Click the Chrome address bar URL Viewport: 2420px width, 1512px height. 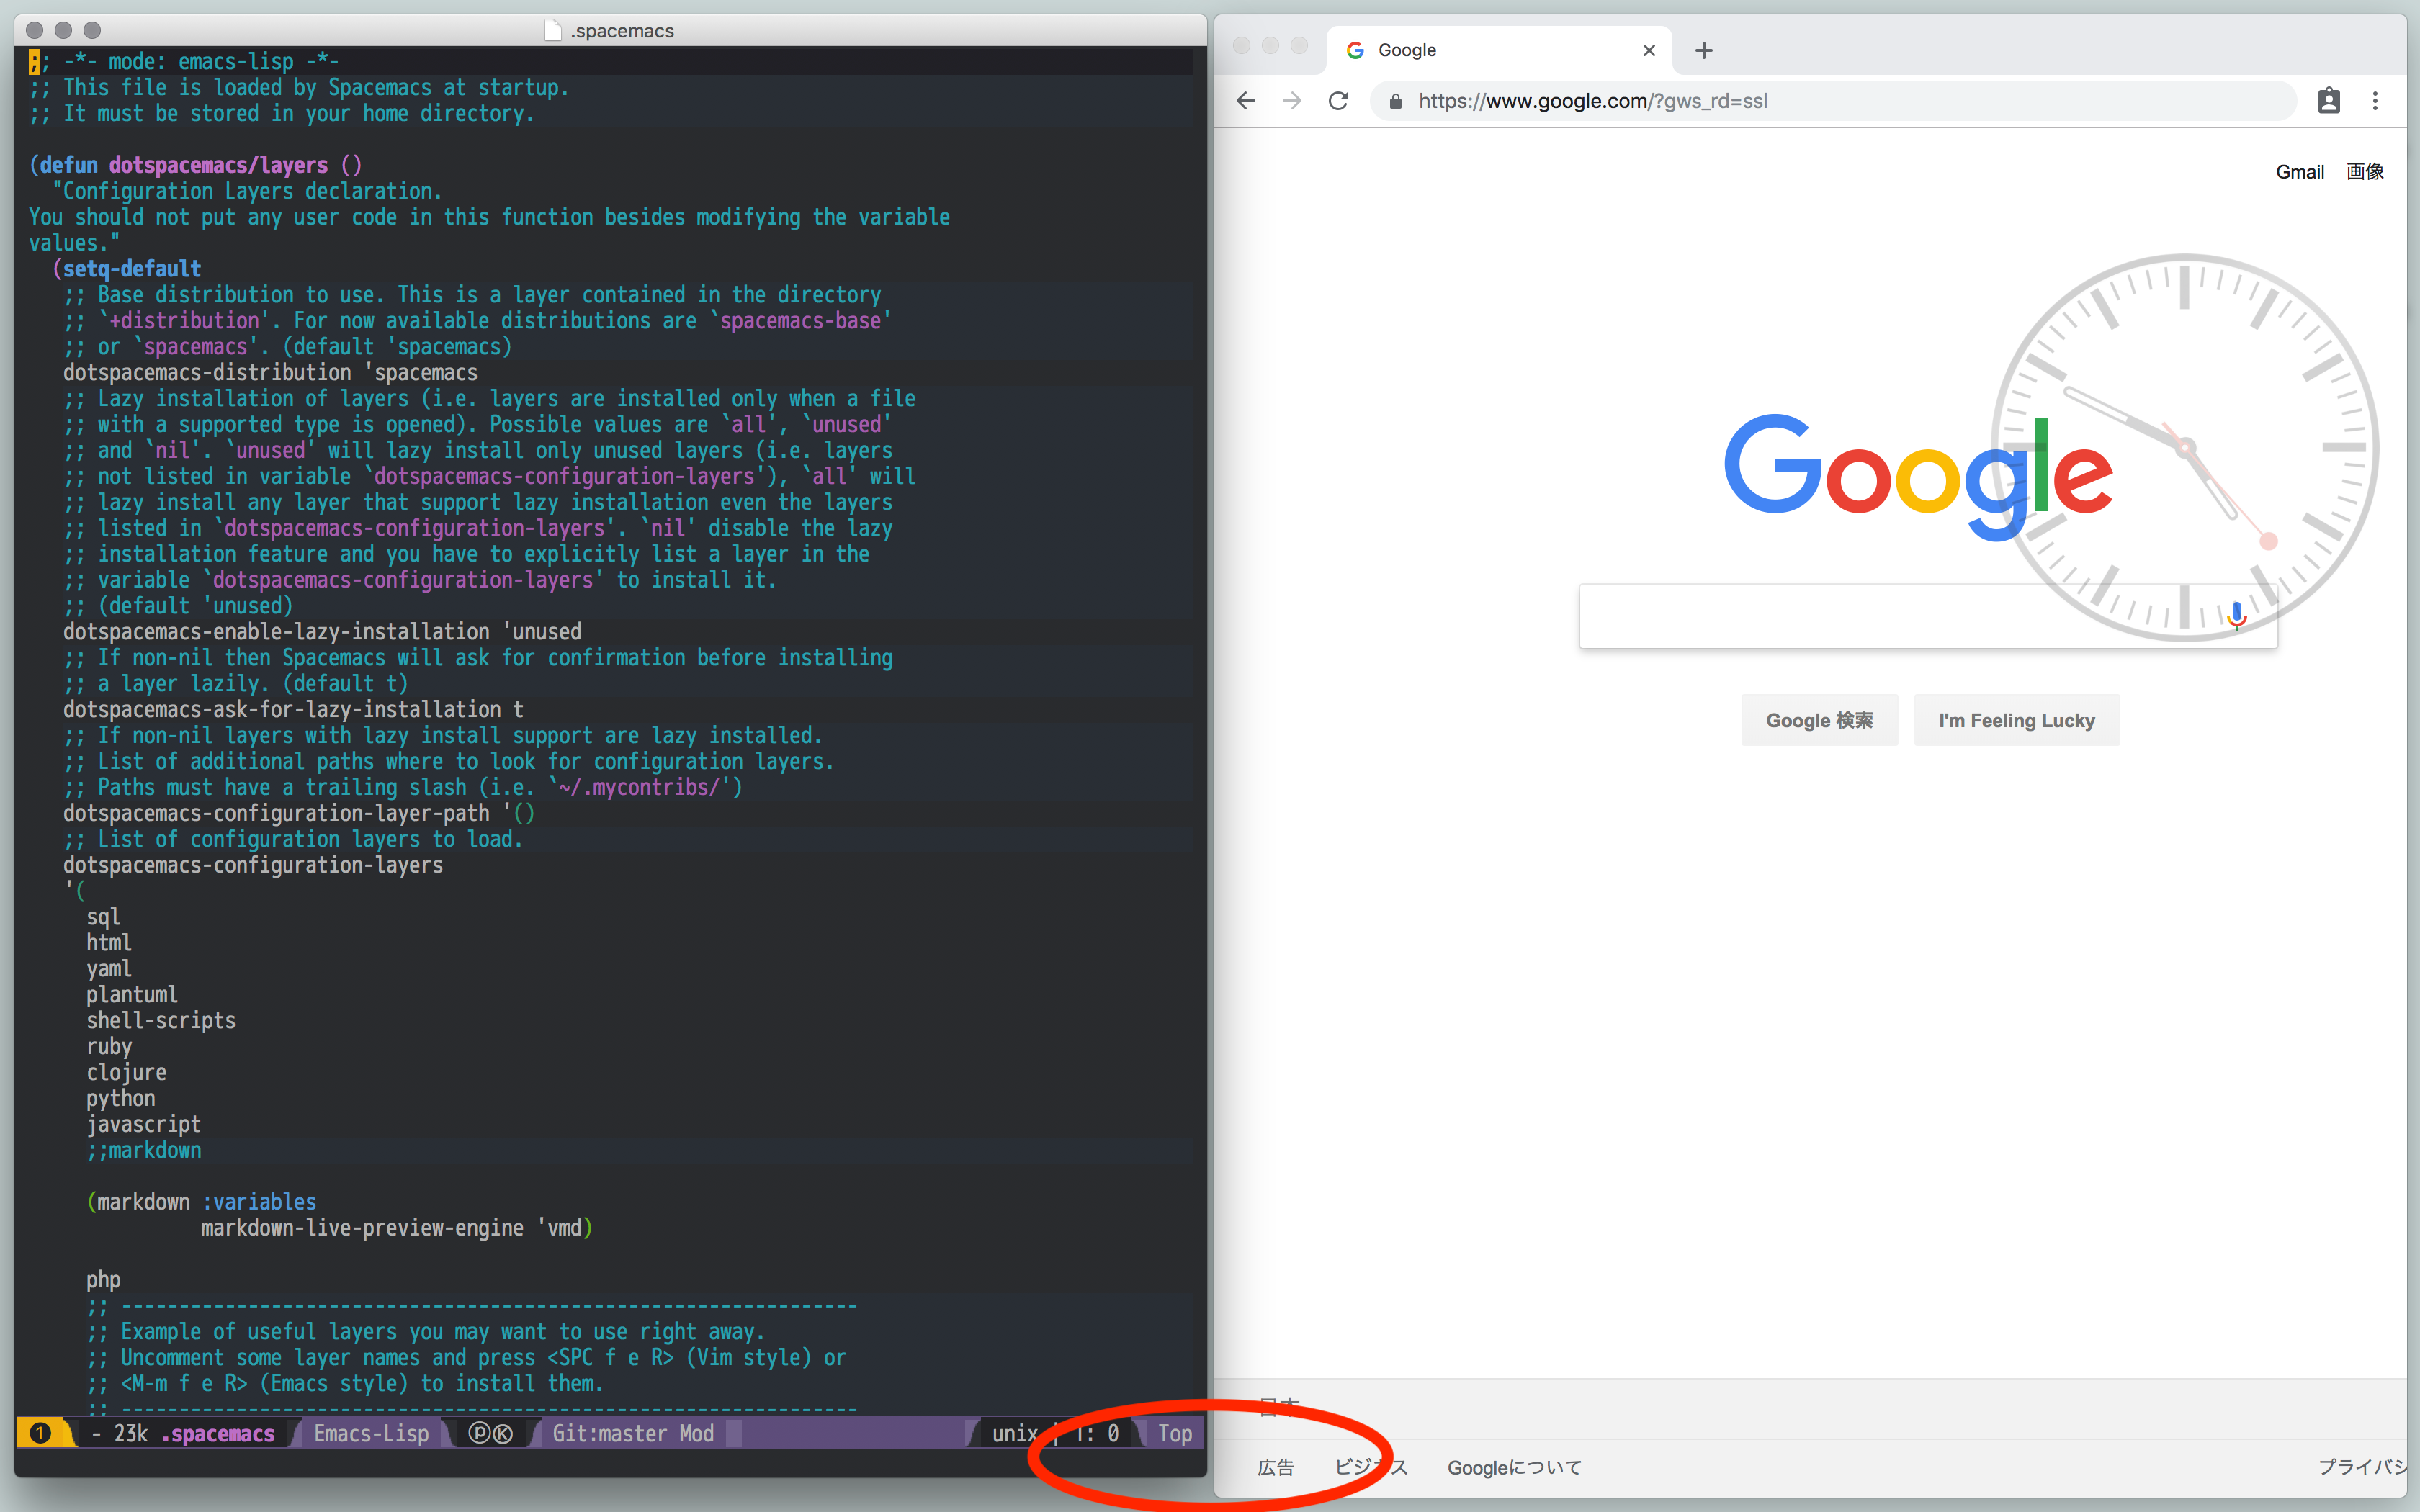coord(1592,101)
